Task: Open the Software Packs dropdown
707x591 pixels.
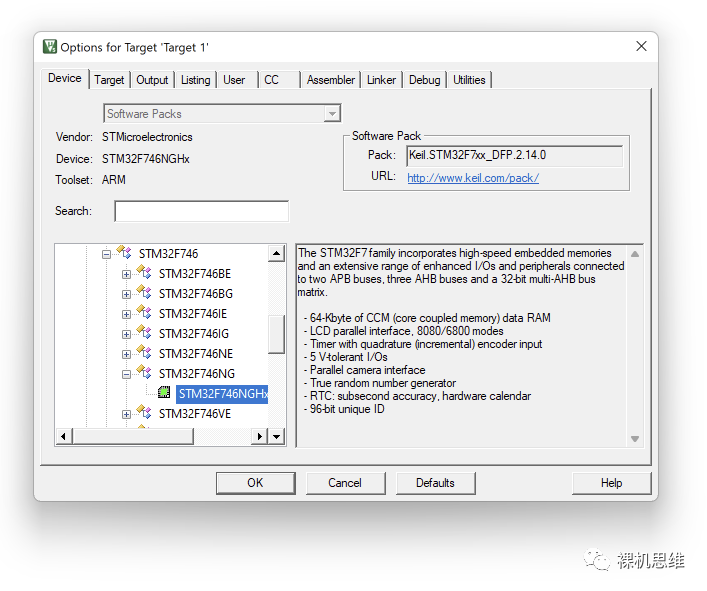Action: pyautogui.click(x=332, y=114)
